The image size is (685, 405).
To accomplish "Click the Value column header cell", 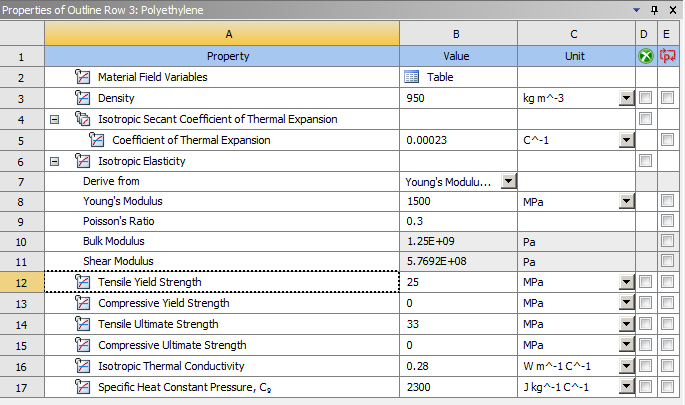I will pos(458,56).
